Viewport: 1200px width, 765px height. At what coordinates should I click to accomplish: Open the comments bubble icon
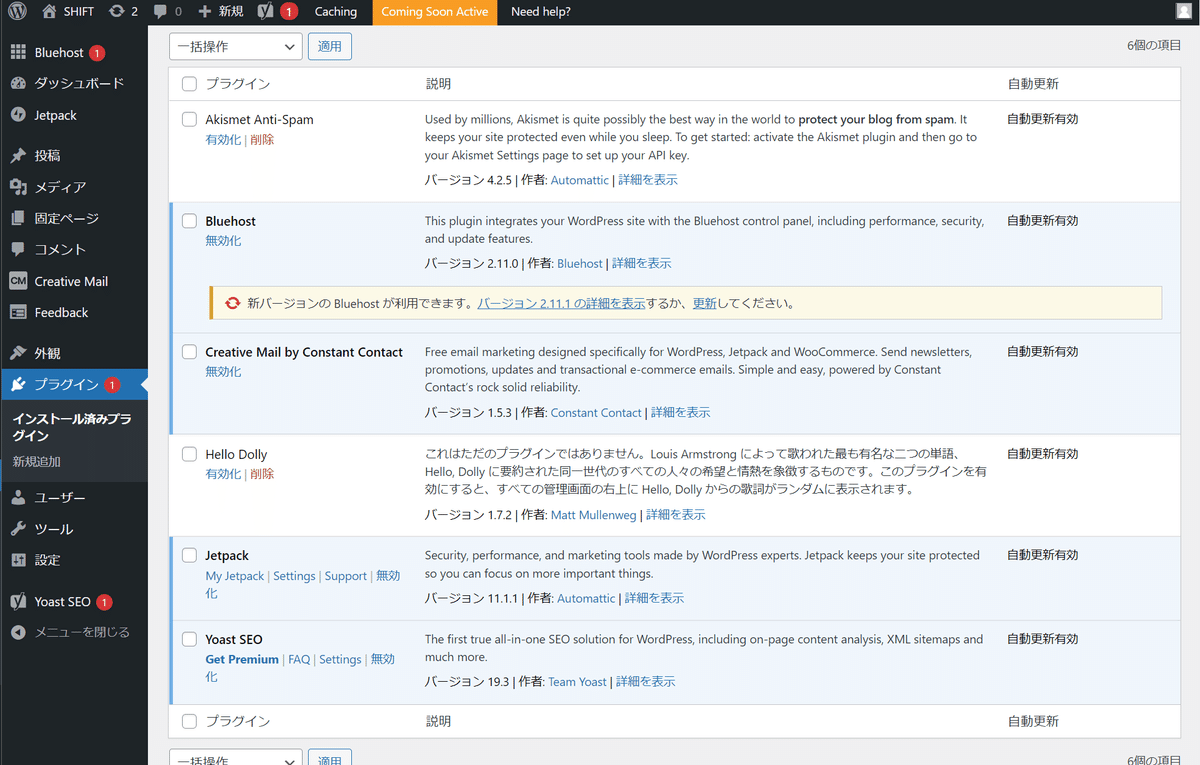pos(160,12)
